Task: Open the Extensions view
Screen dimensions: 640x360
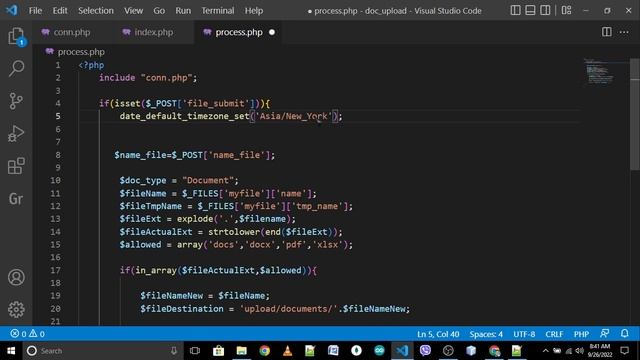Action: point(16,166)
